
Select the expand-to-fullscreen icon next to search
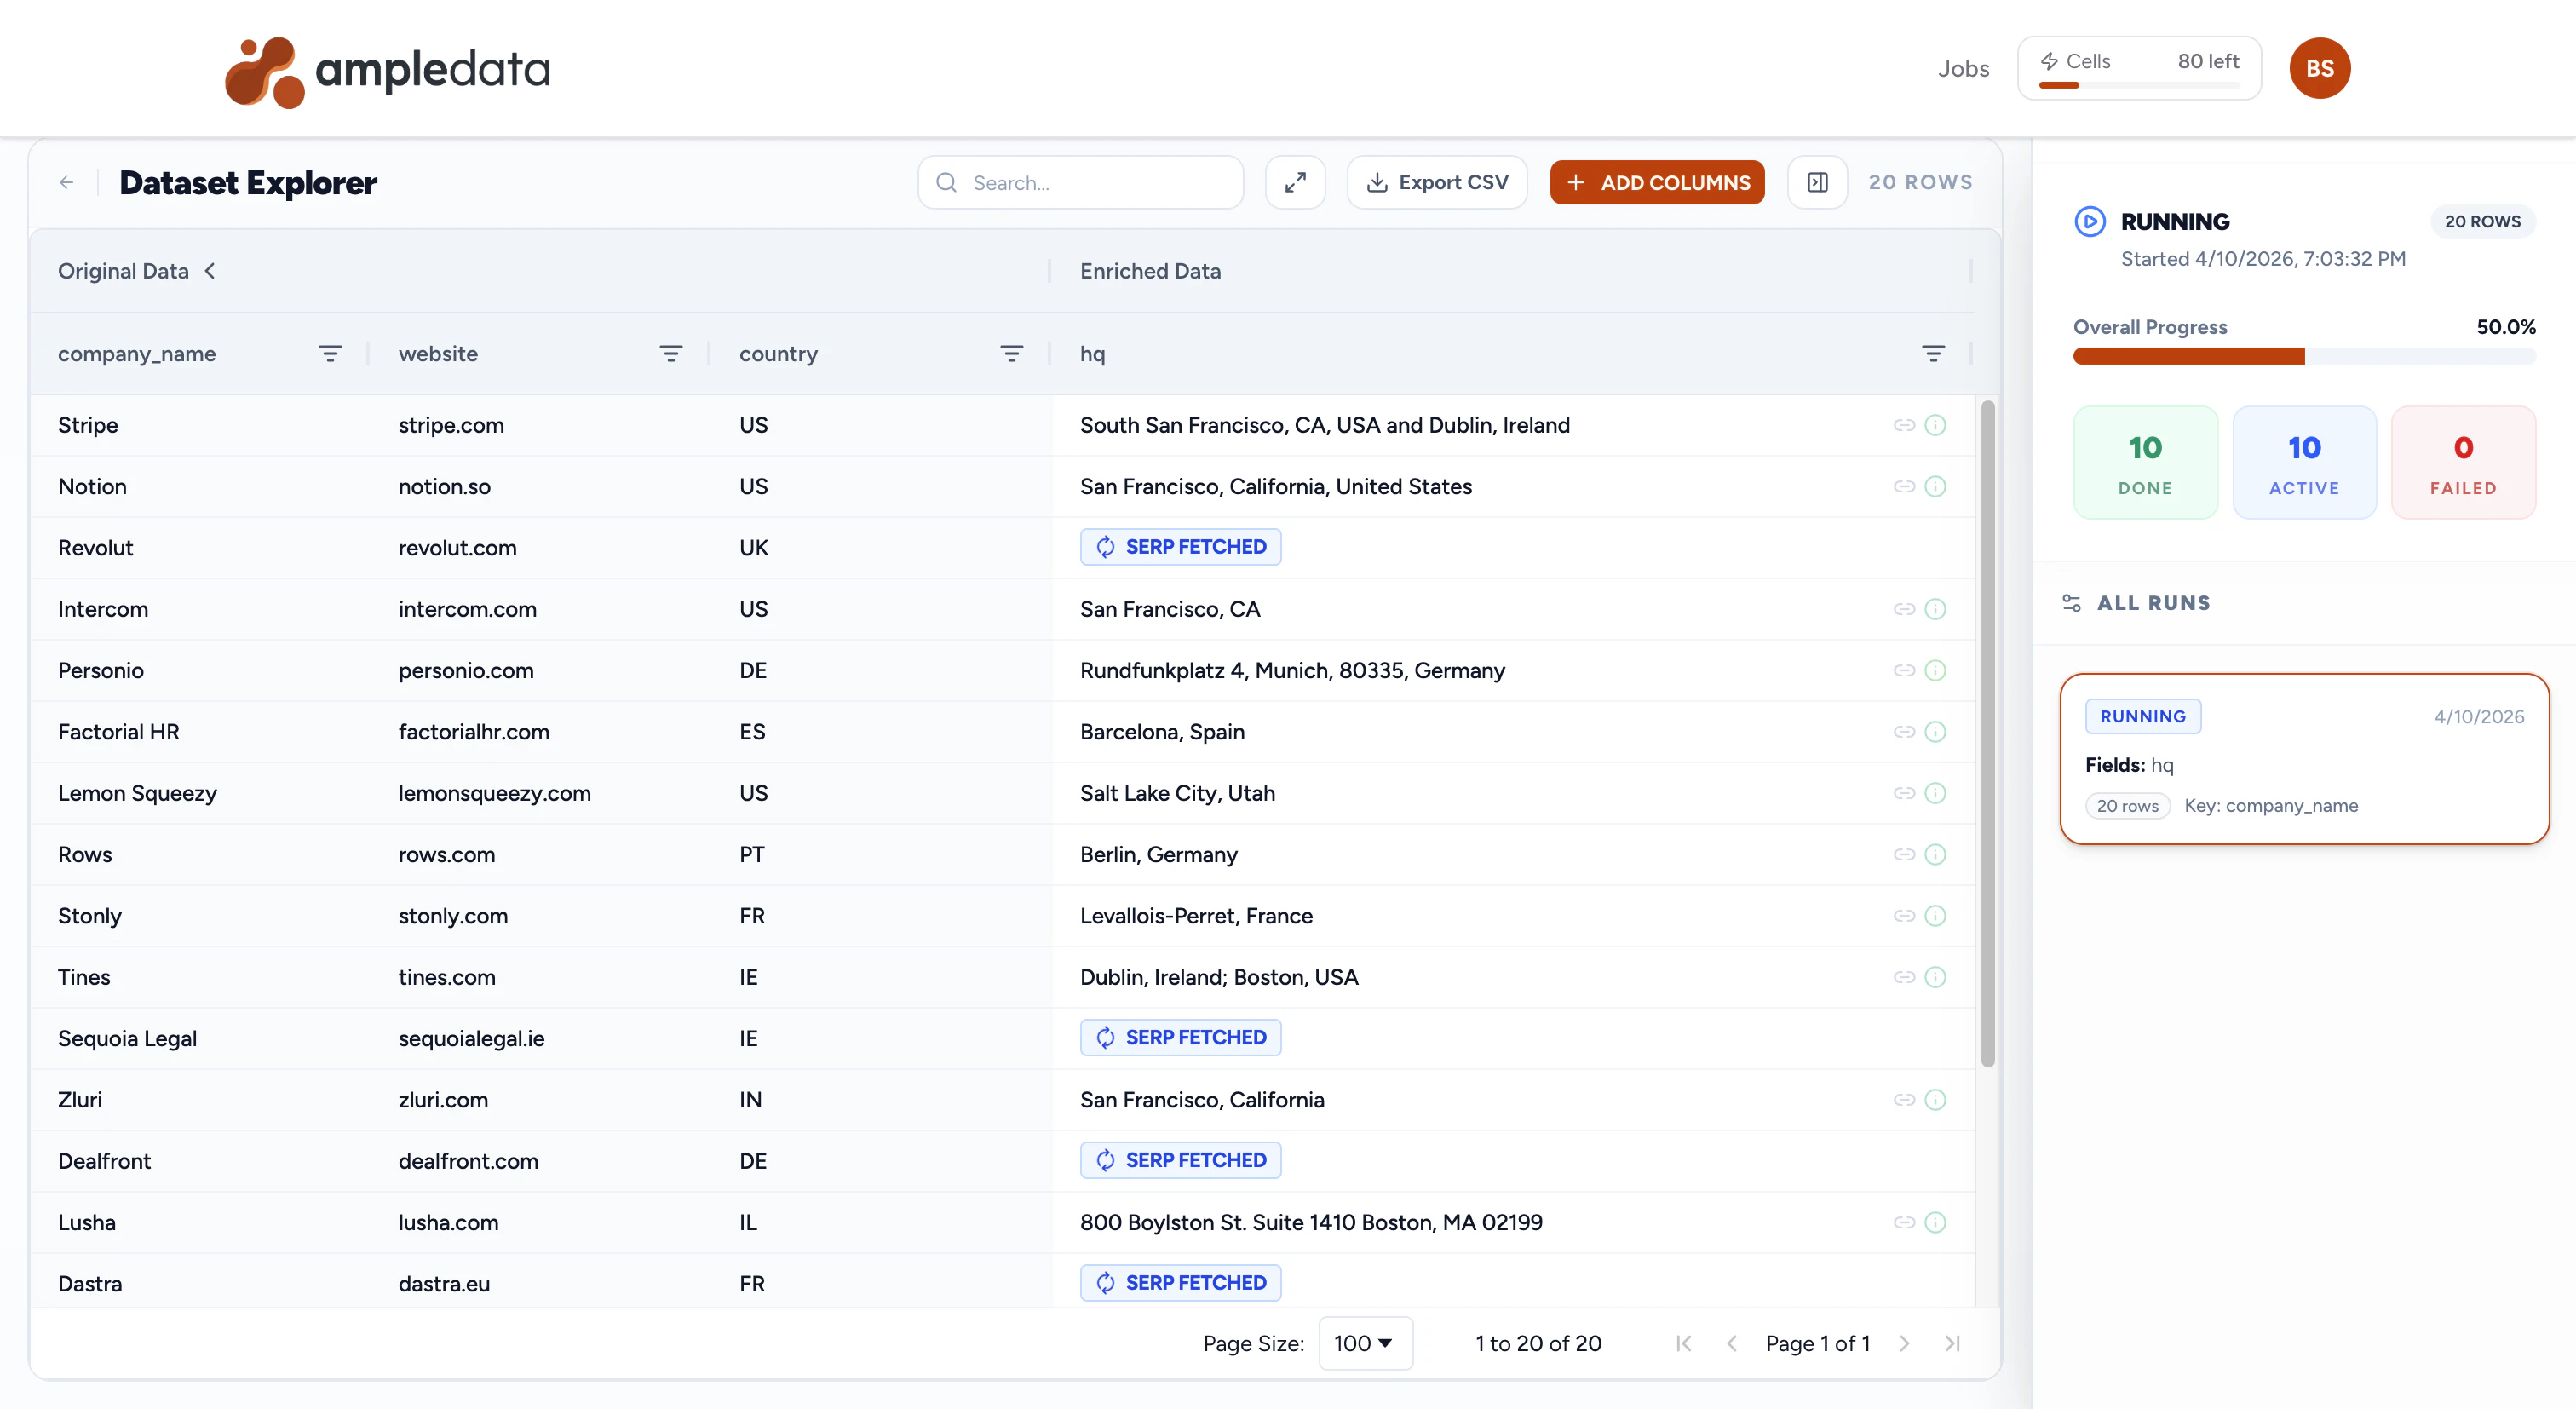(1295, 182)
